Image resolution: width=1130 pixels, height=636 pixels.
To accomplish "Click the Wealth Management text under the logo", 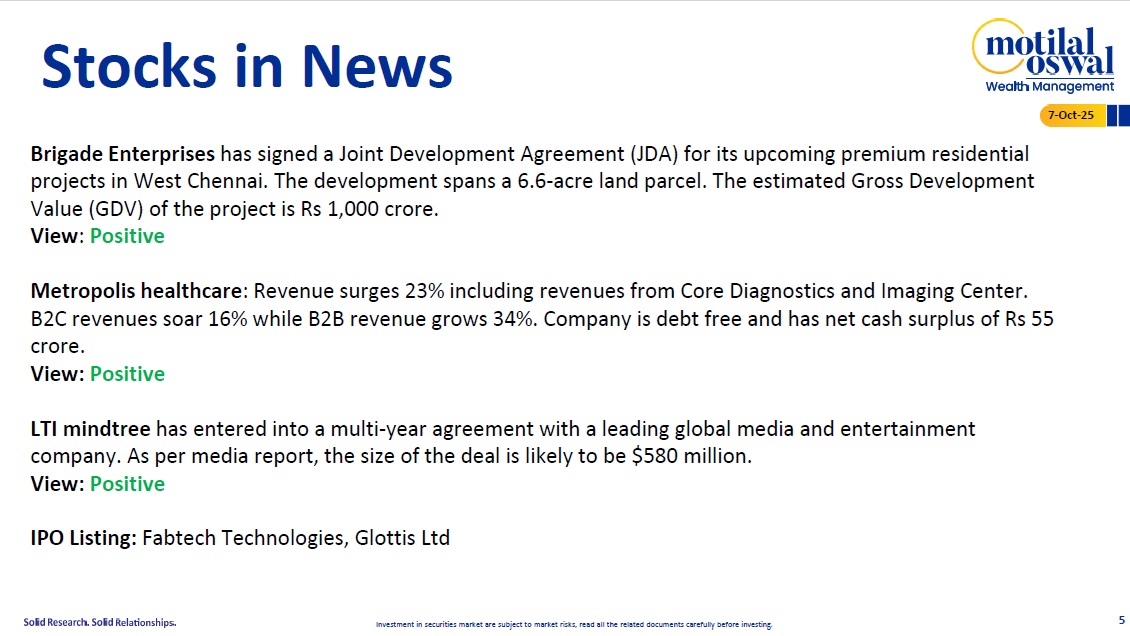I will [x=1049, y=87].
